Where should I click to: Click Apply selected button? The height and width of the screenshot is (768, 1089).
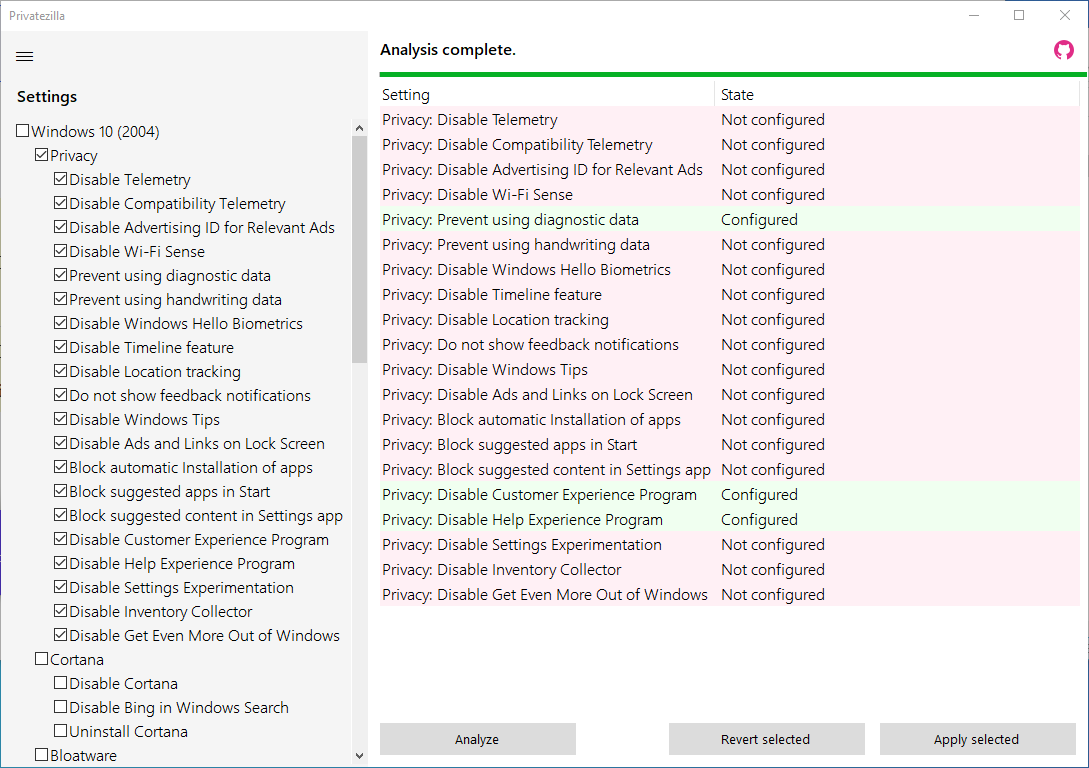point(975,739)
